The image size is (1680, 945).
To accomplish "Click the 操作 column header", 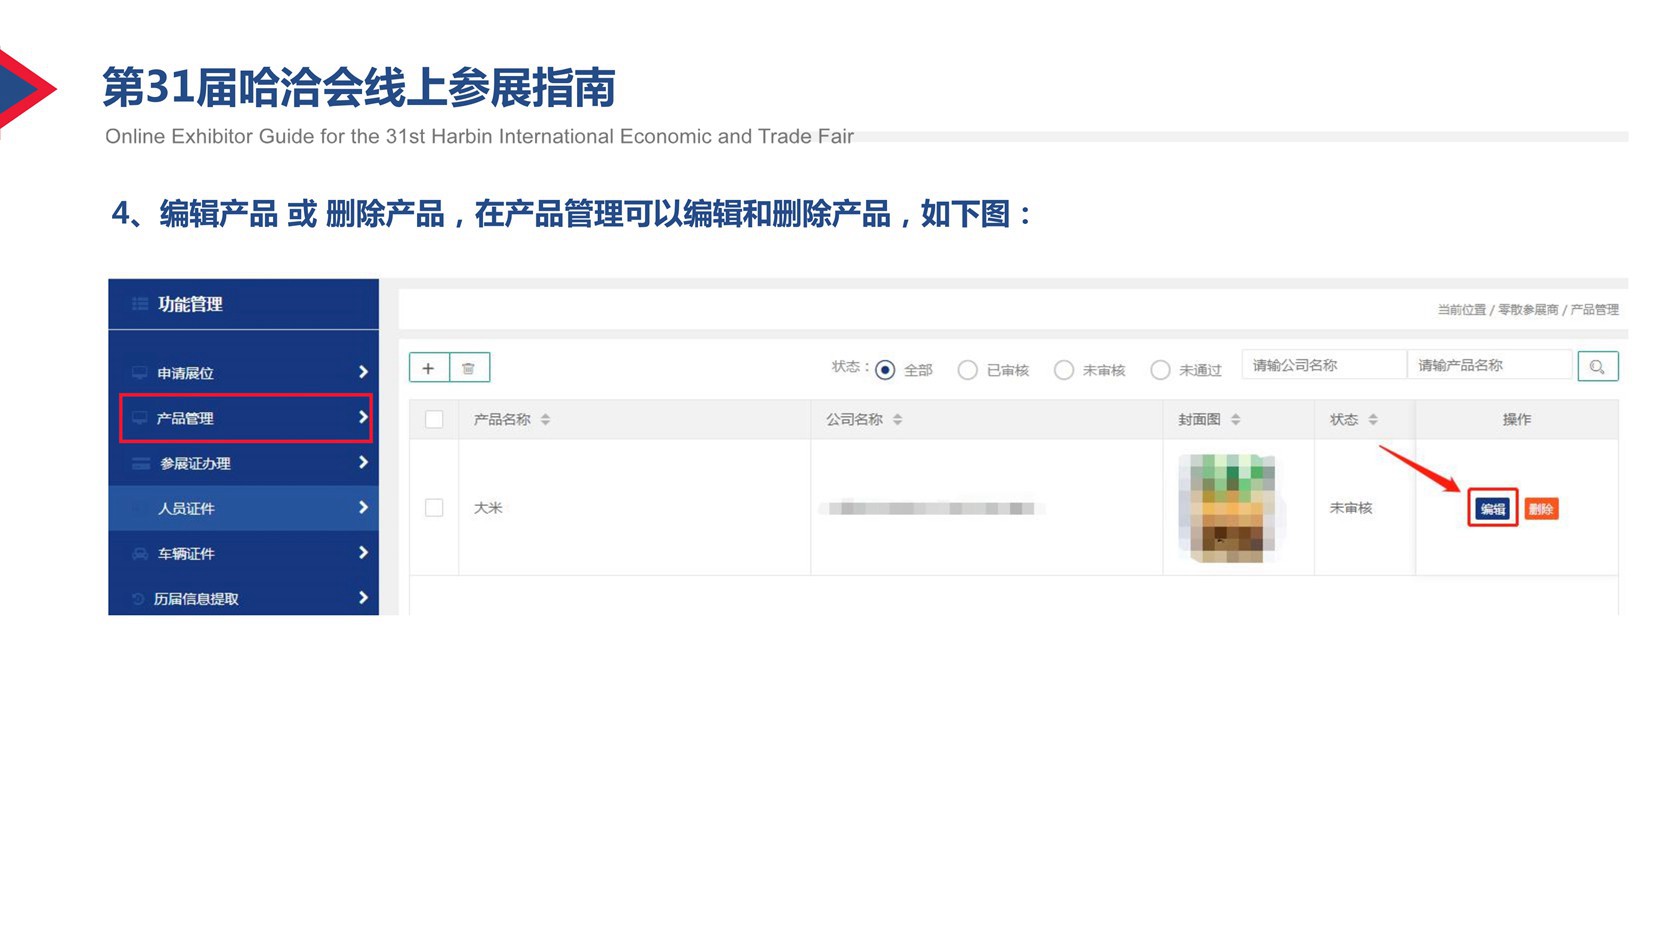I will 1517,420.
